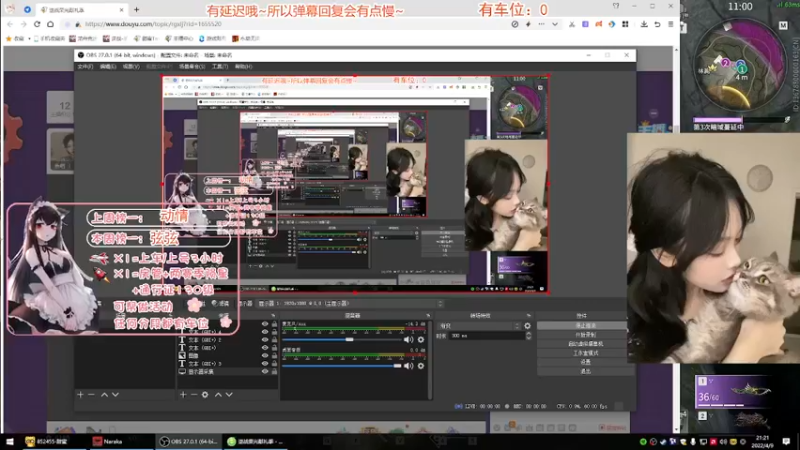Image resolution: width=800 pixels, height=450 pixels.
Task: Click browser forward arrow
Action: [x=23, y=24]
